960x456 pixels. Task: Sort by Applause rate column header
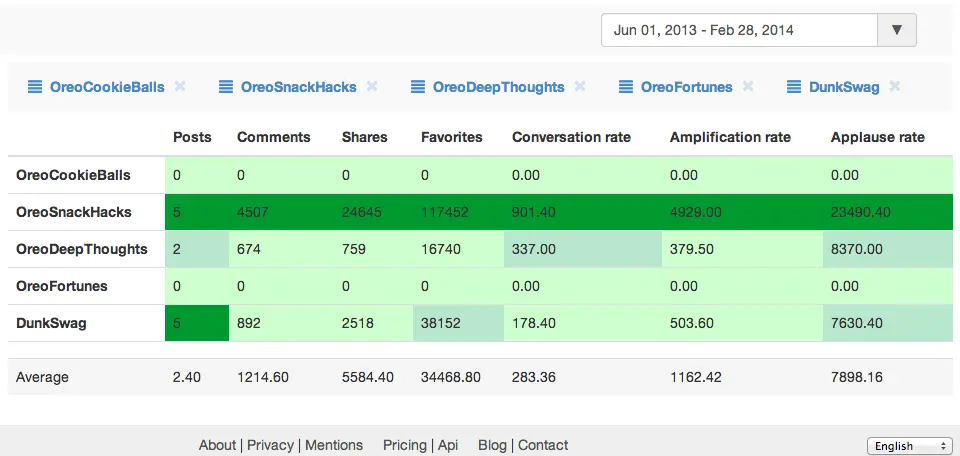877,137
